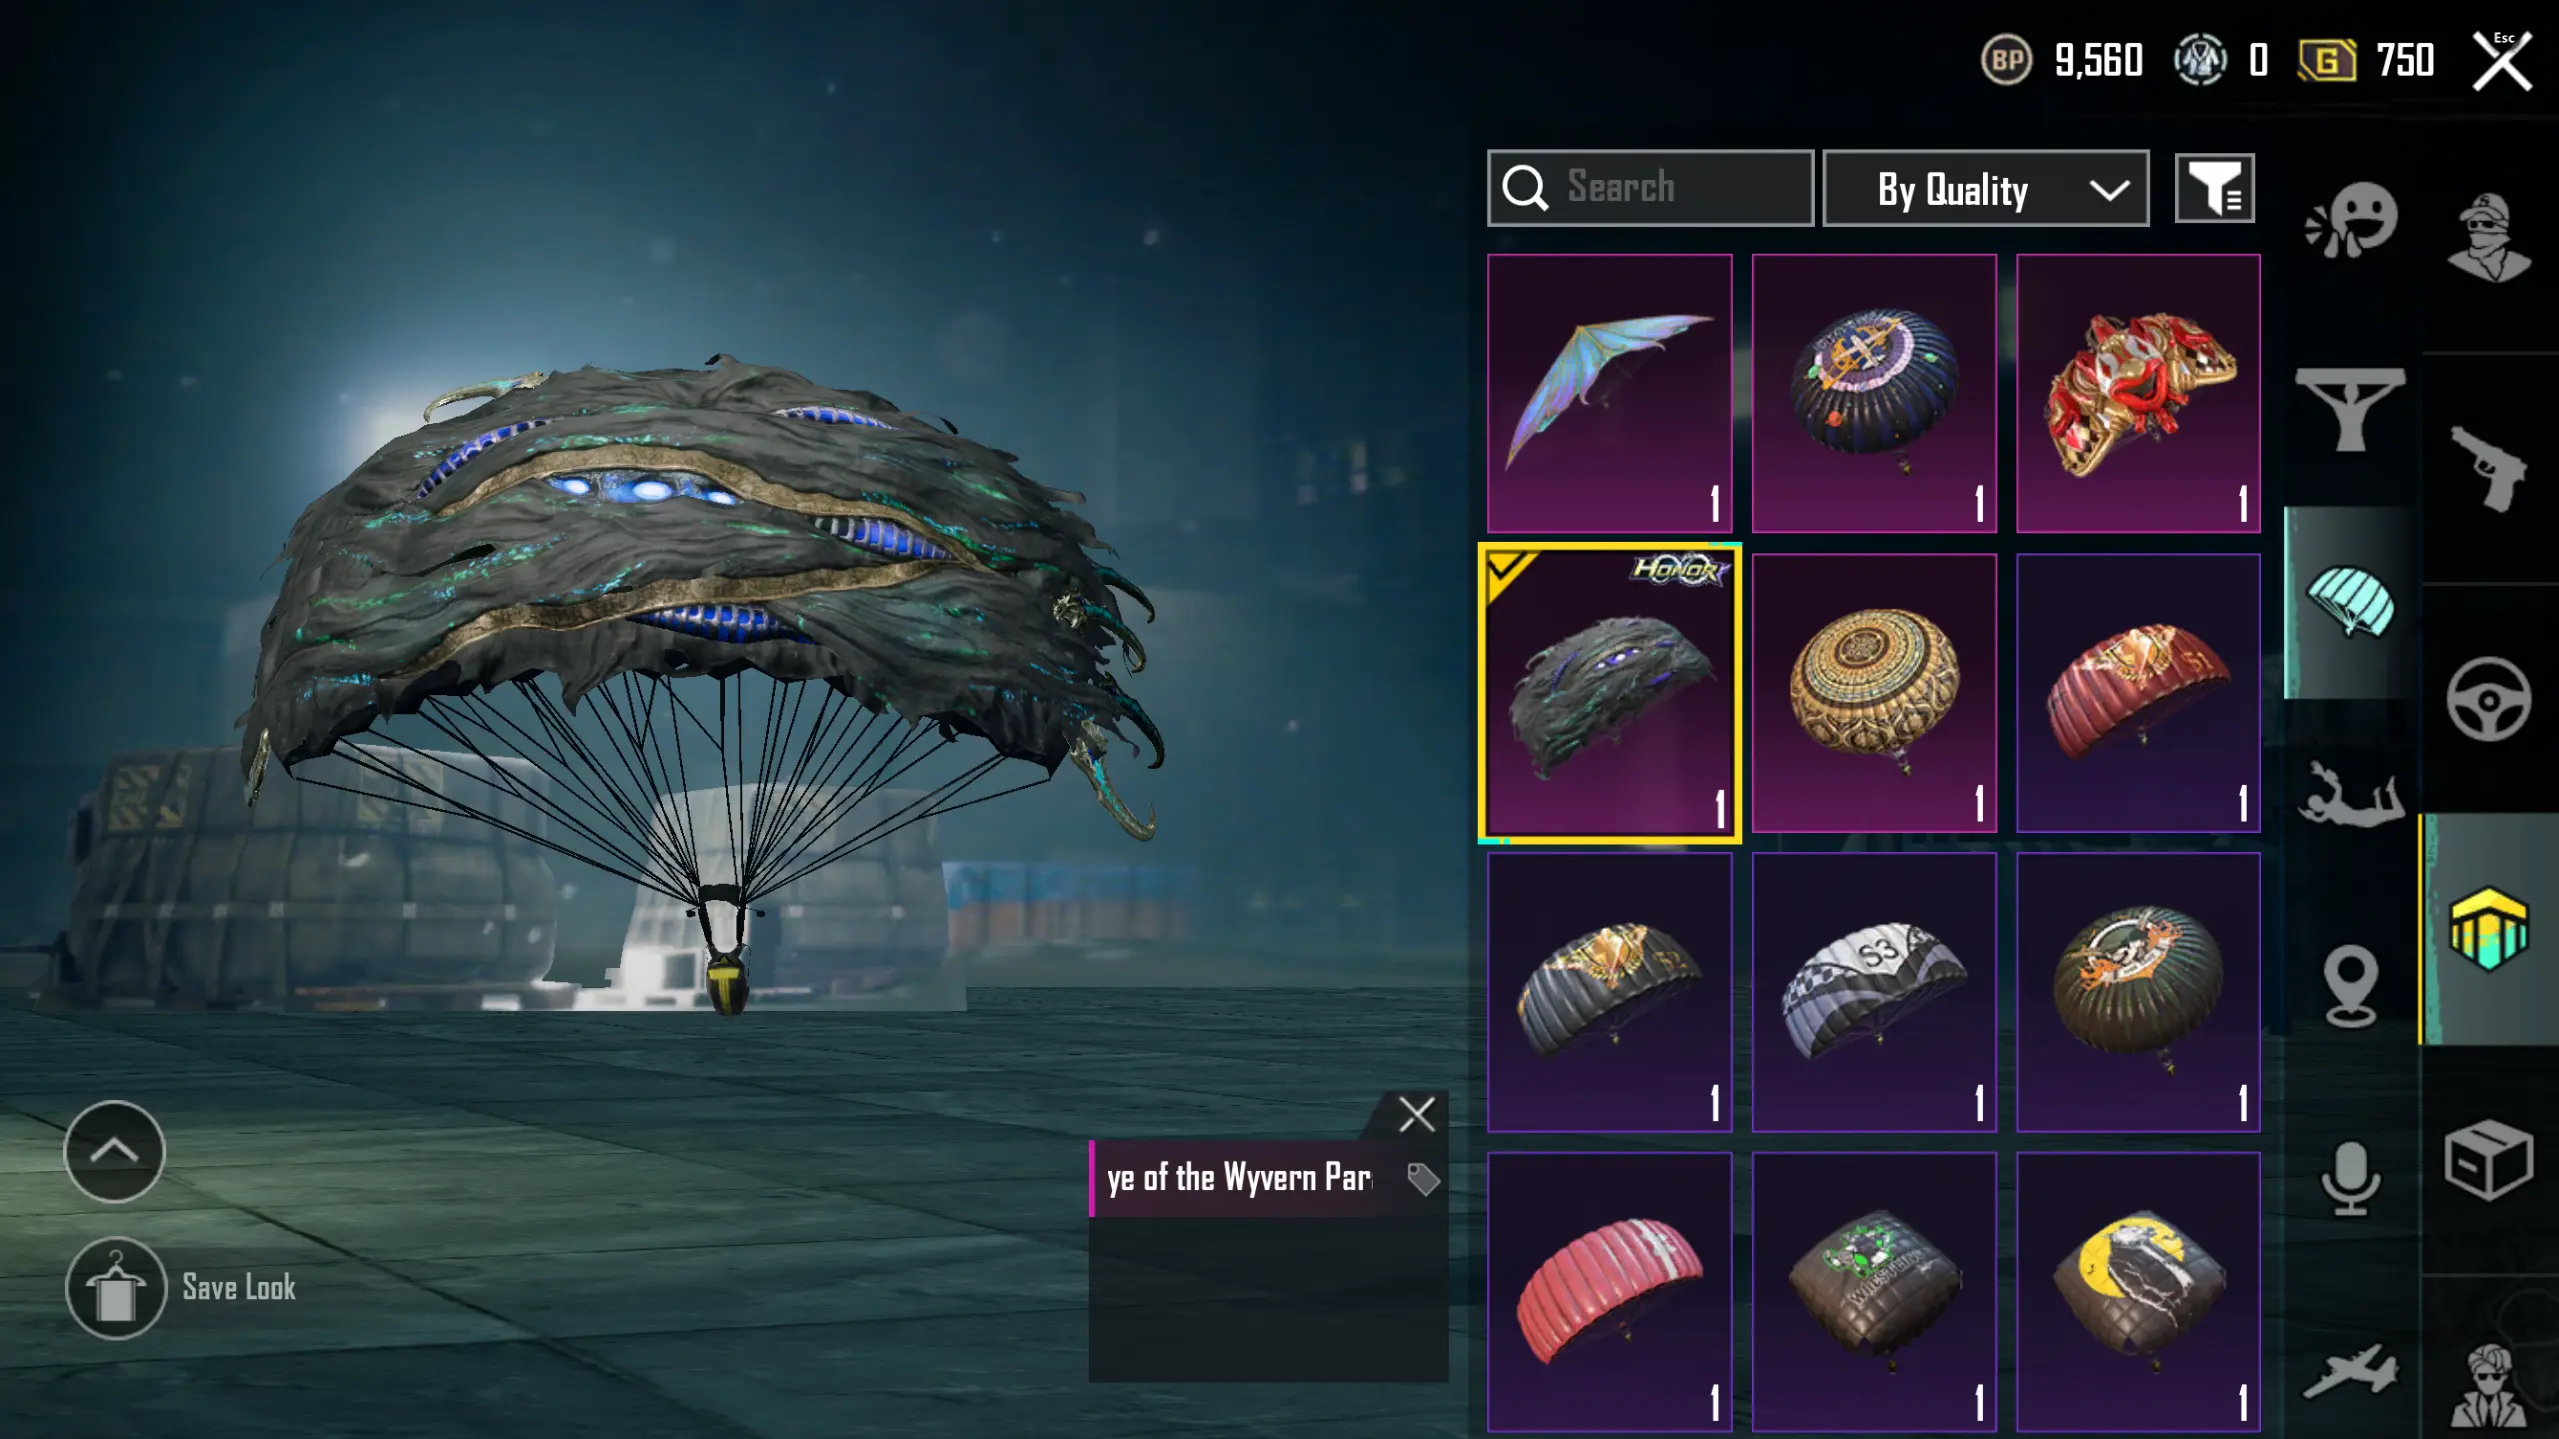Open the crate box inventory icon
This screenshot has width=2559, height=1439.
[x=2489, y=1160]
